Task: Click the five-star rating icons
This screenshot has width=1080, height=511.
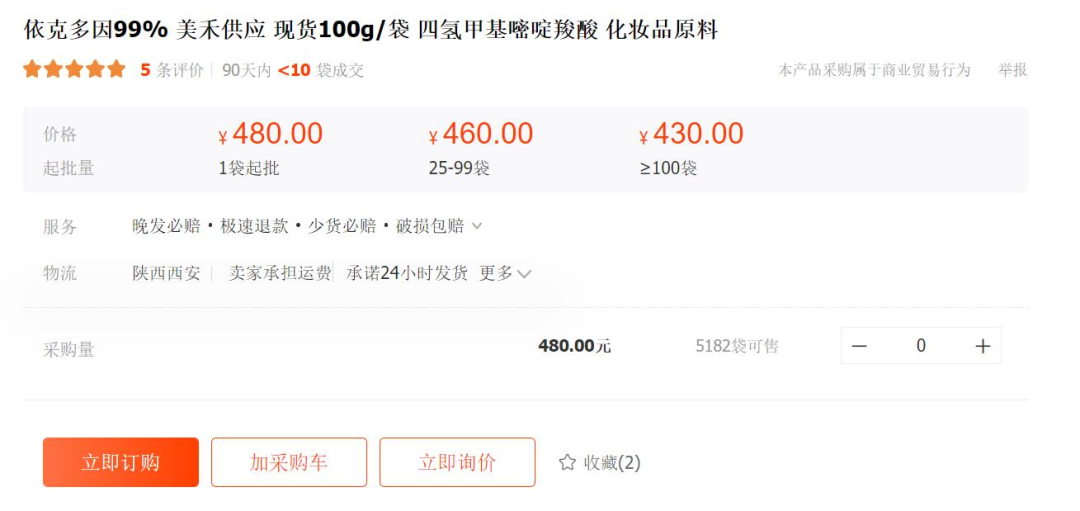Action: point(75,69)
